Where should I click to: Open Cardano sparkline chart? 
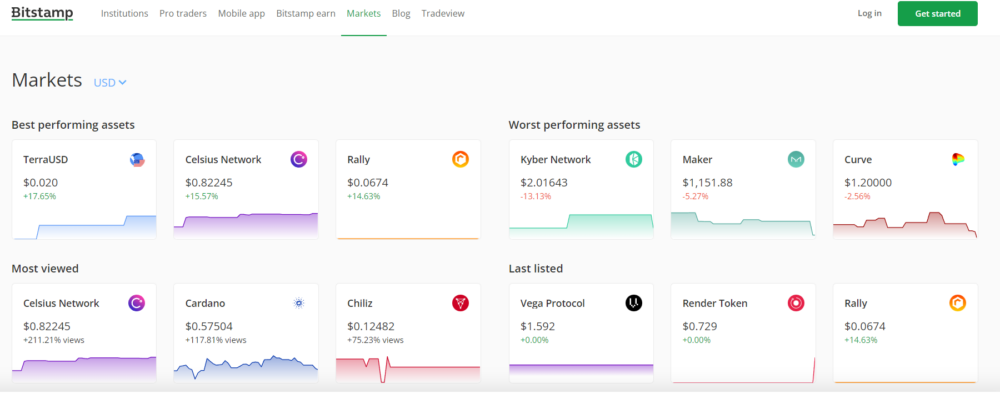pyautogui.click(x=246, y=368)
